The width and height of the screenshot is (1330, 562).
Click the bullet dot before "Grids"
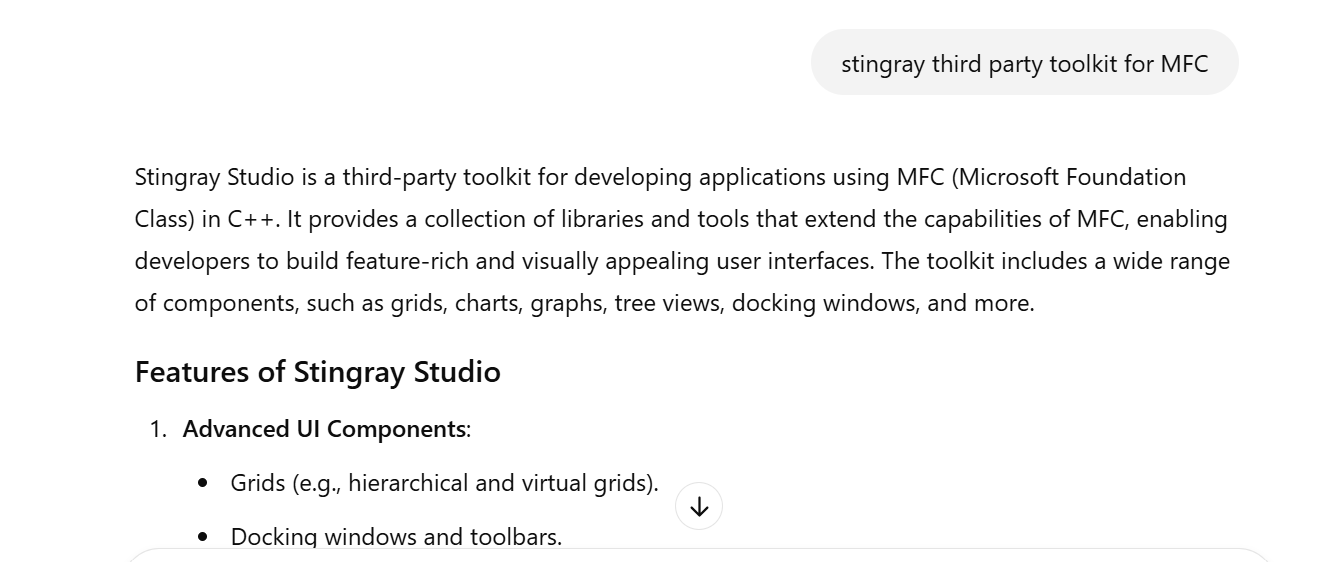tap(203, 483)
